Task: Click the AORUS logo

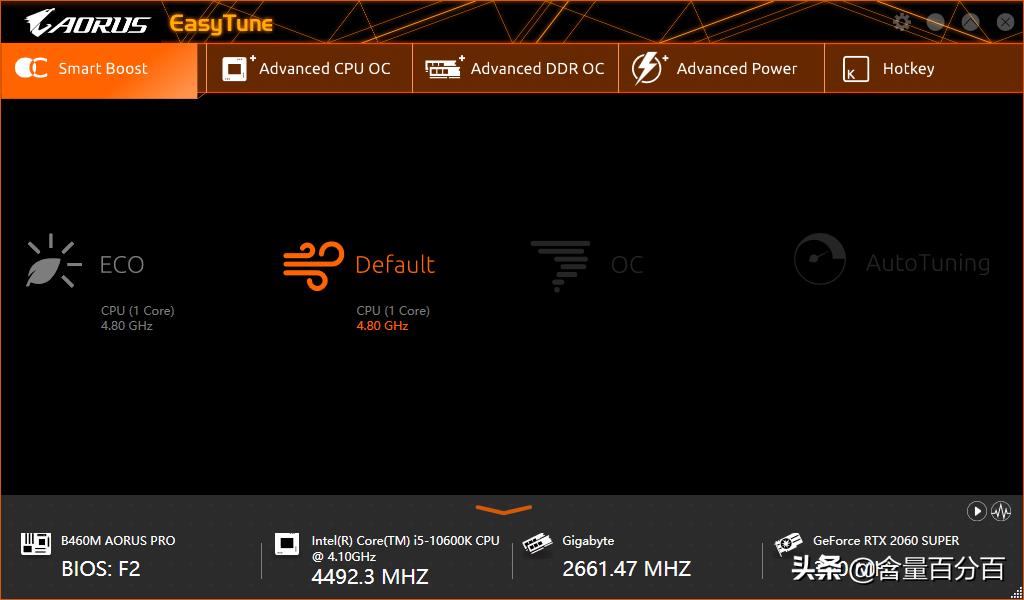Action: (88, 22)
